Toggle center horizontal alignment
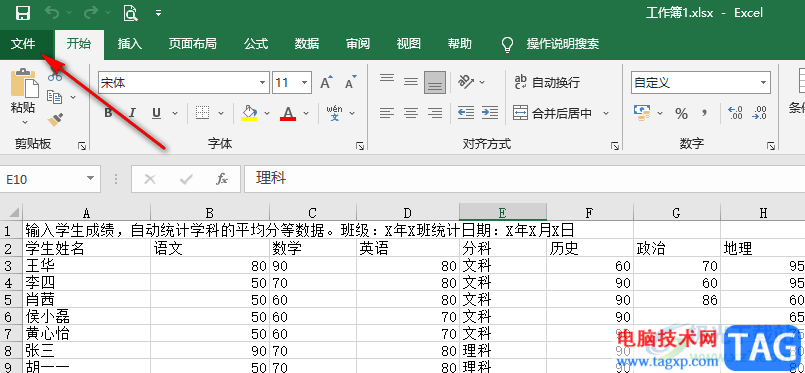The width and height of the screenshot is (805, 373). click(x=411, y=113)
